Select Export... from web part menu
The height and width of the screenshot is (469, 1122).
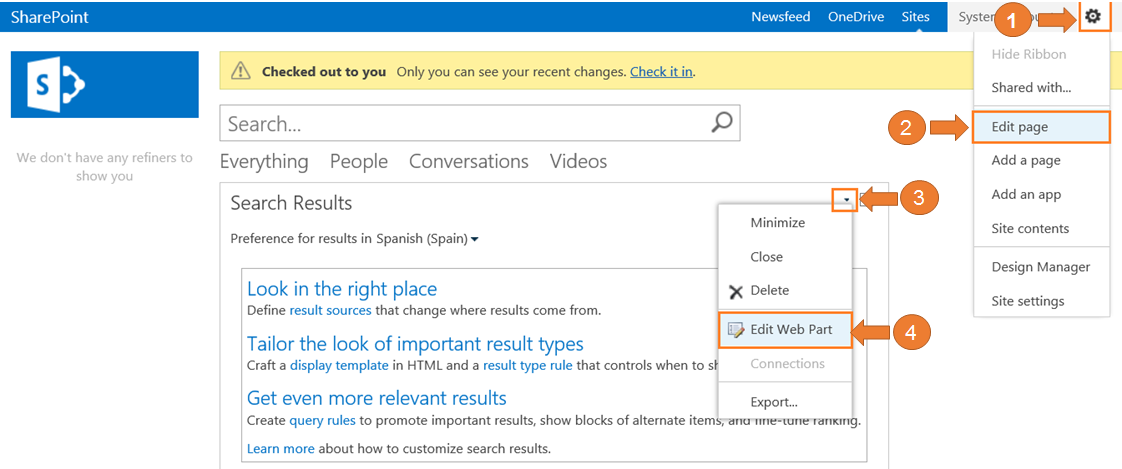click(773, 402)
